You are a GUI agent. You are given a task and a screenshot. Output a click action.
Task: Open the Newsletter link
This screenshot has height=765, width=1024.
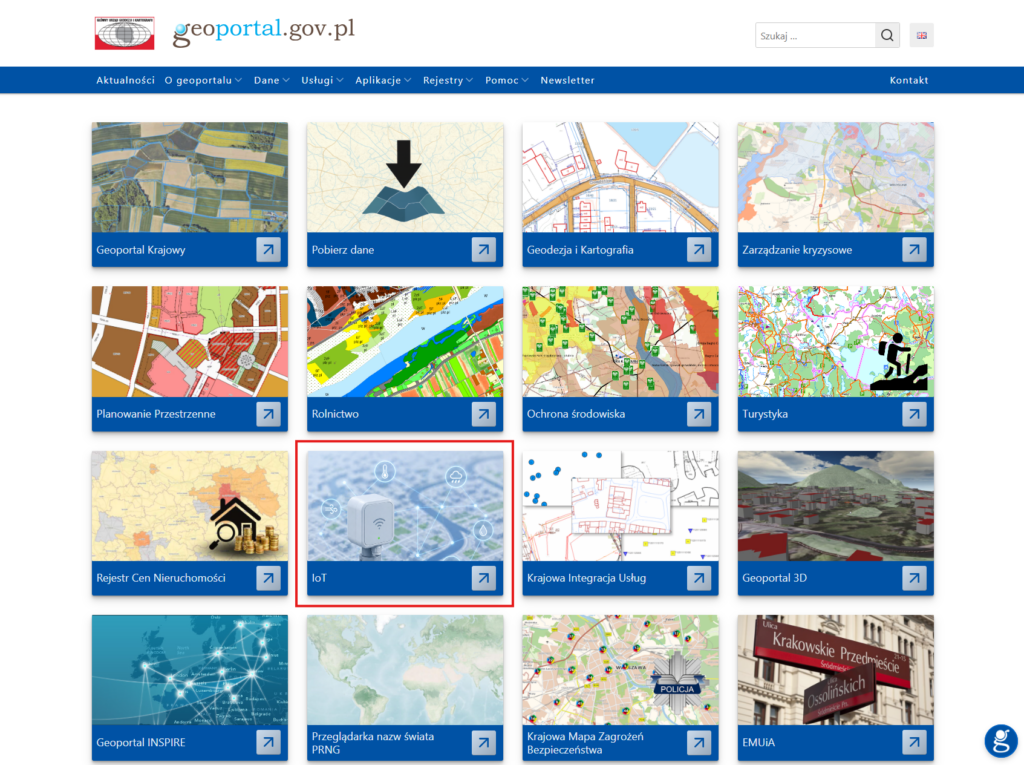[x=567, y=80]
